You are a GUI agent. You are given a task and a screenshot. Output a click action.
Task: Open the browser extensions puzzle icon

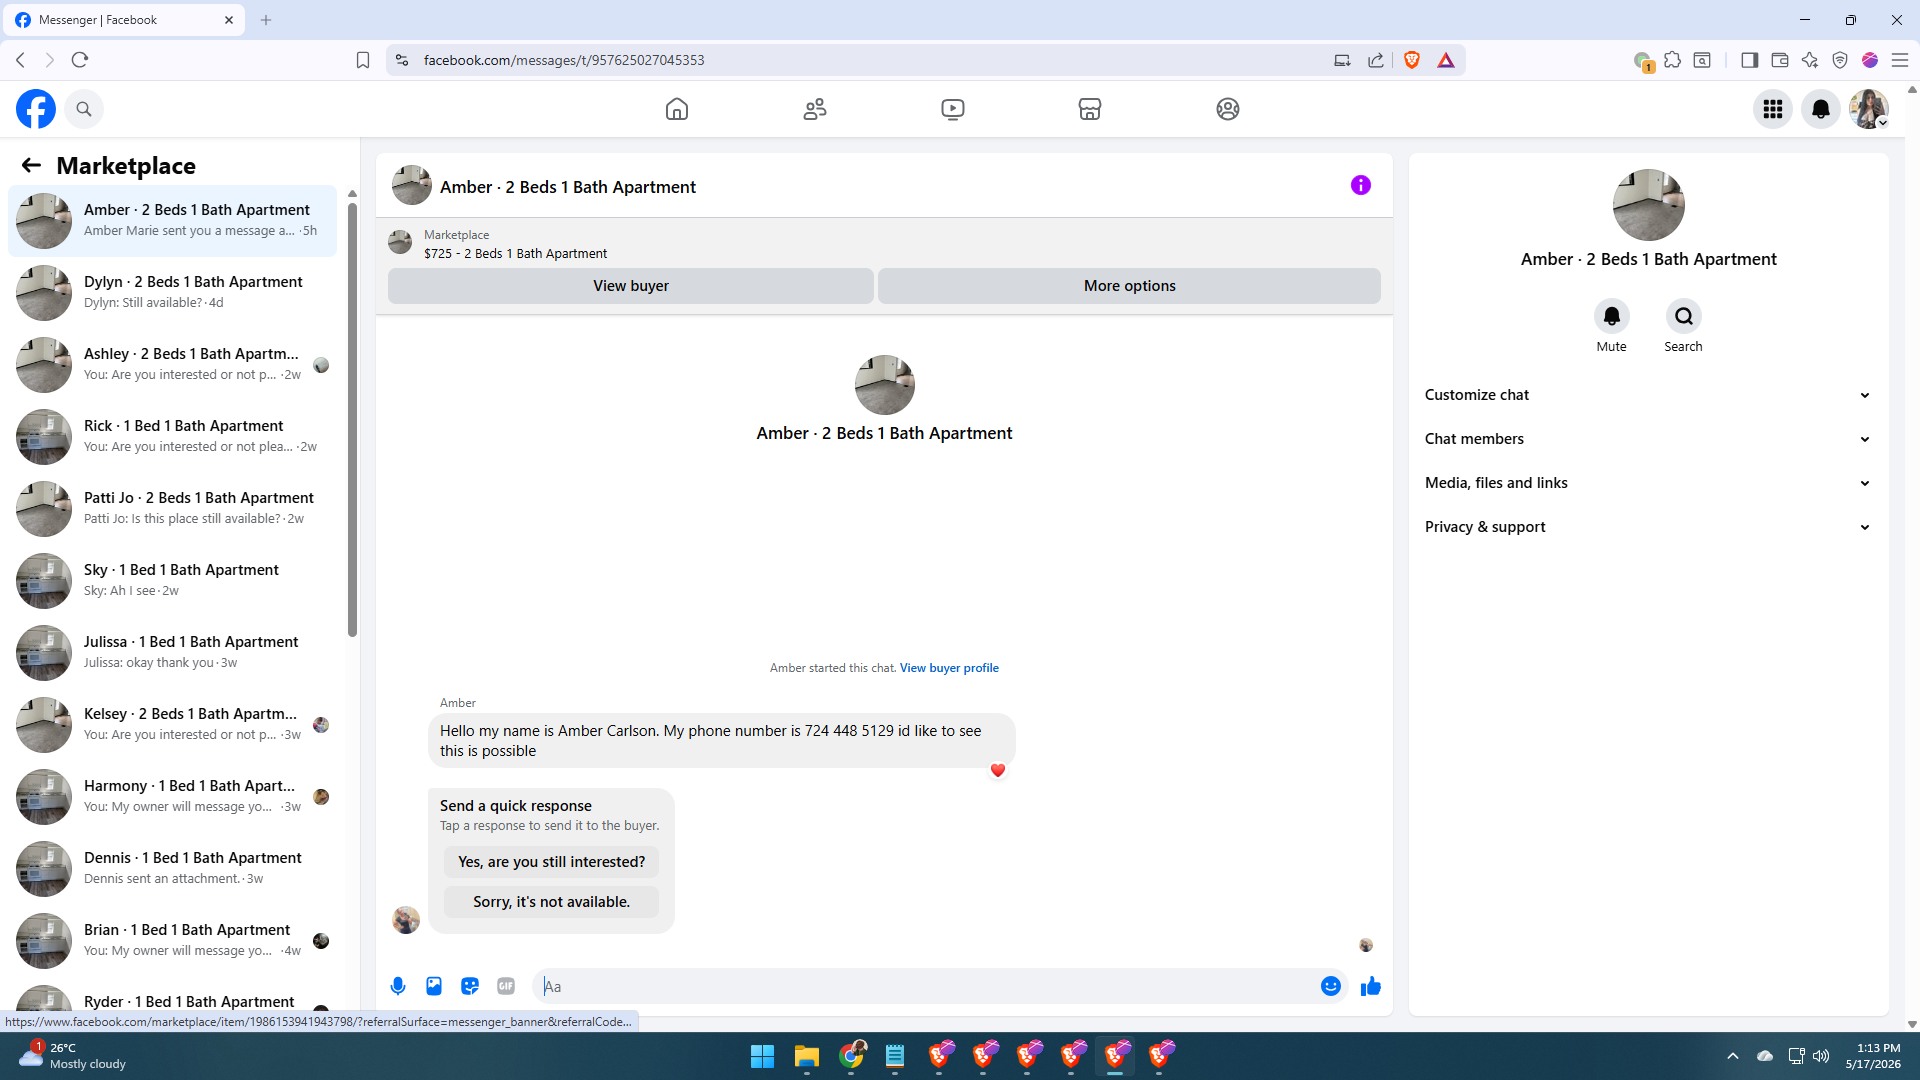(1672, 60)
